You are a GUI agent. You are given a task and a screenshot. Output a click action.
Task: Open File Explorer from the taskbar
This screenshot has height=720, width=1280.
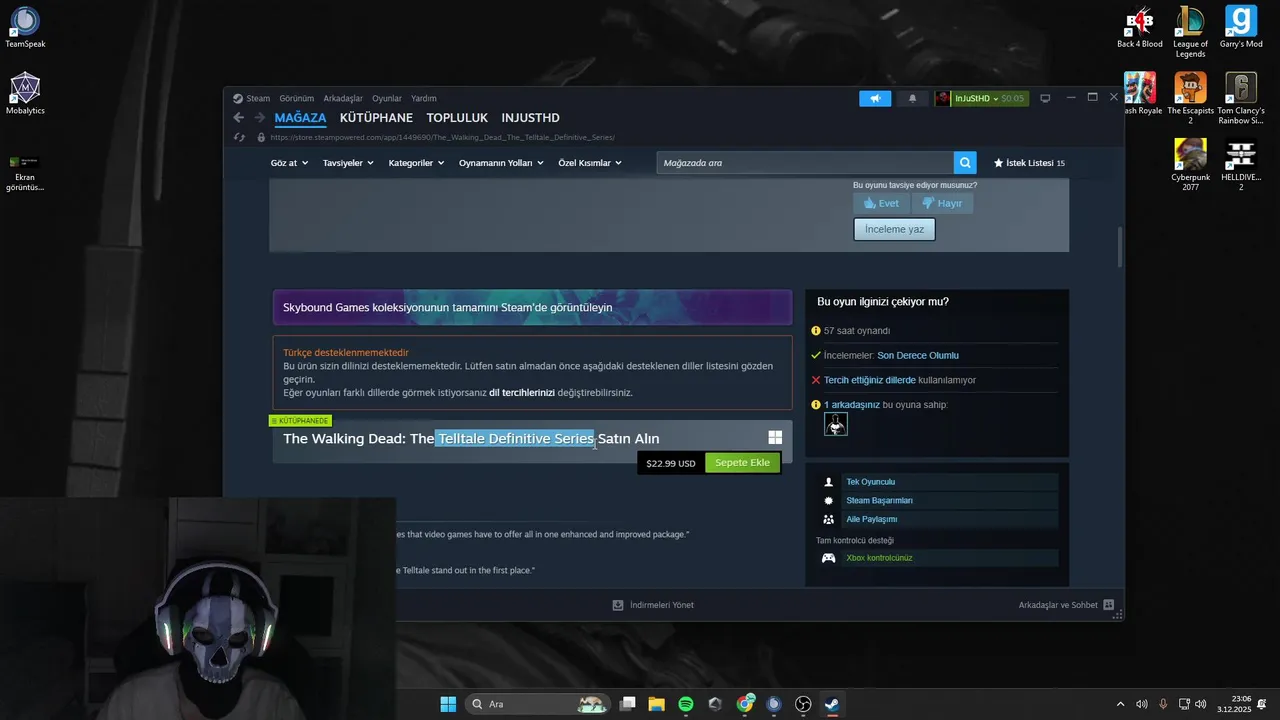point(656,704)
